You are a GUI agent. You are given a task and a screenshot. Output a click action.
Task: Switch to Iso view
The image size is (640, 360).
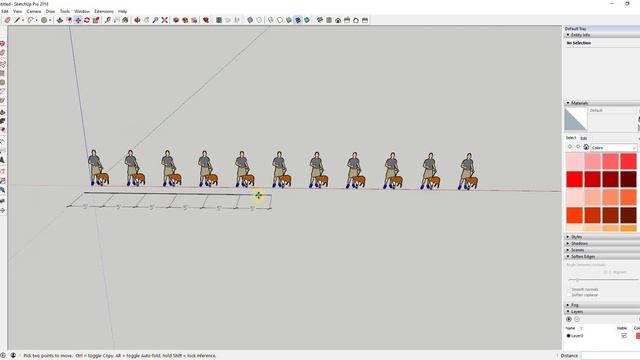(x=320, y=20)
